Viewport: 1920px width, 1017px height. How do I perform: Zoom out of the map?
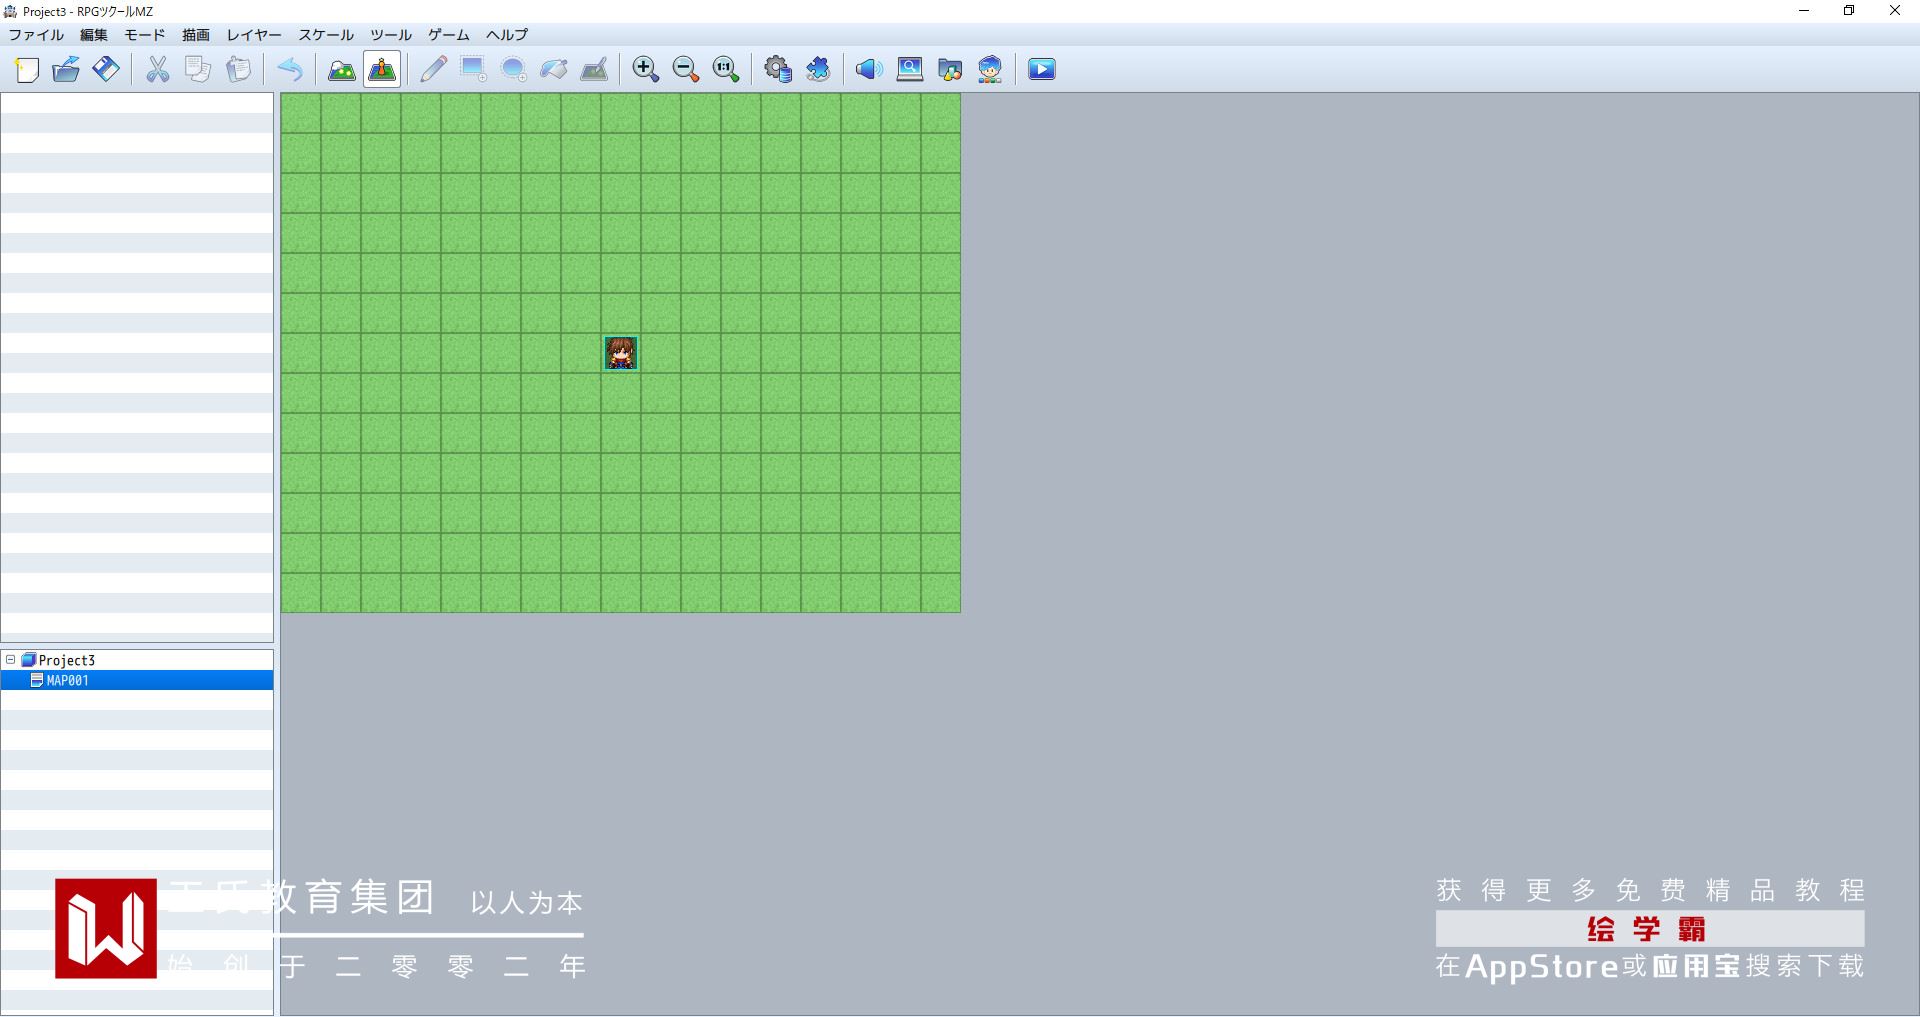point(686,69)
